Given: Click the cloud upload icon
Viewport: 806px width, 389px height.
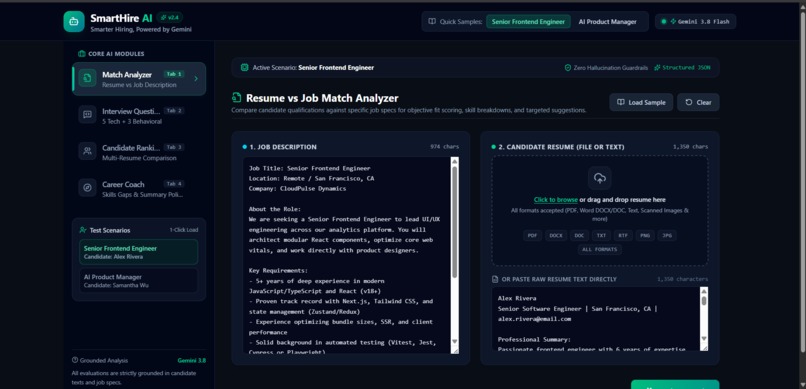Looking at the screenshot, I should [599, 178].
